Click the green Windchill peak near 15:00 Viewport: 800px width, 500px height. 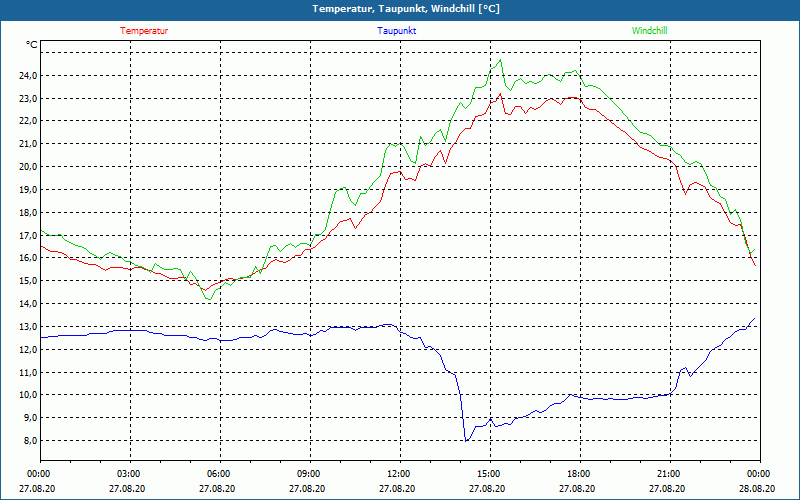tap(500, 60)
